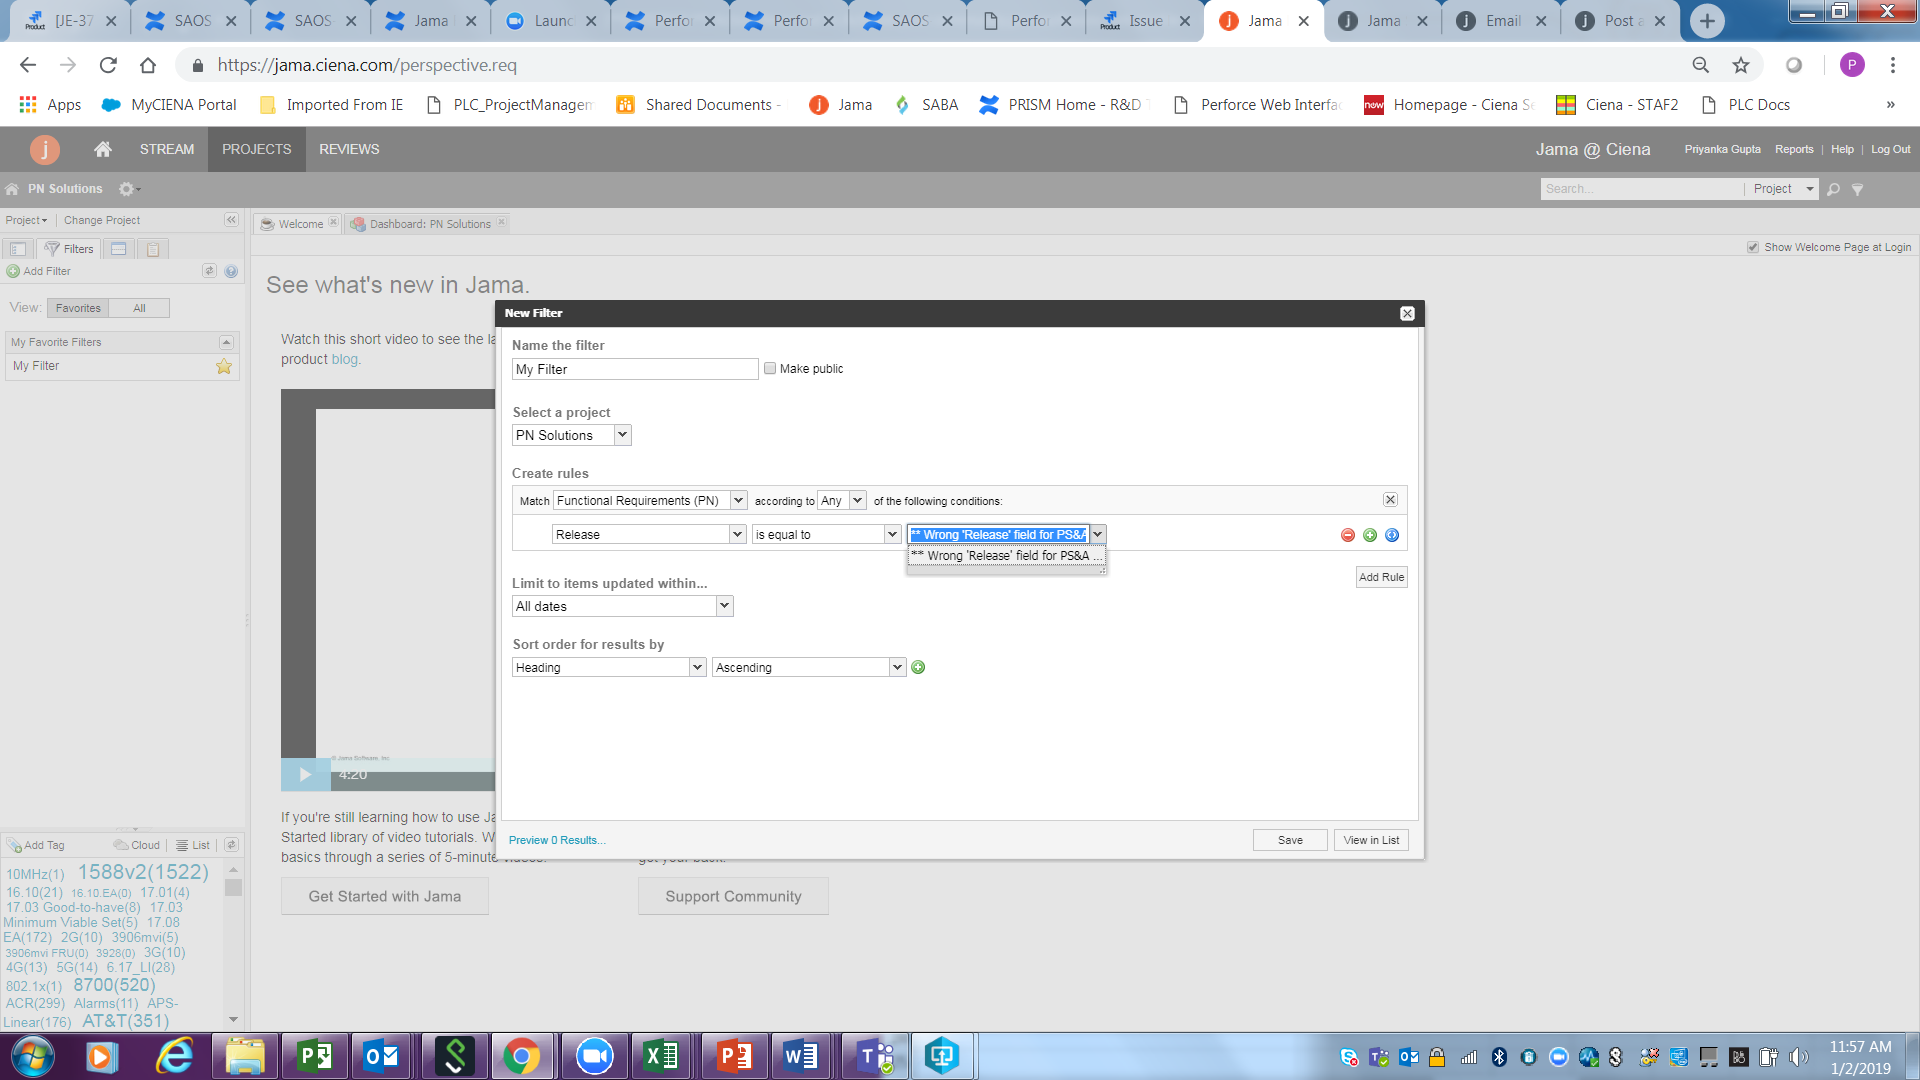Click the Jama logo in navigation bar
The width and height of the screenshot is (1920, 1080).
tap(44, 149)
